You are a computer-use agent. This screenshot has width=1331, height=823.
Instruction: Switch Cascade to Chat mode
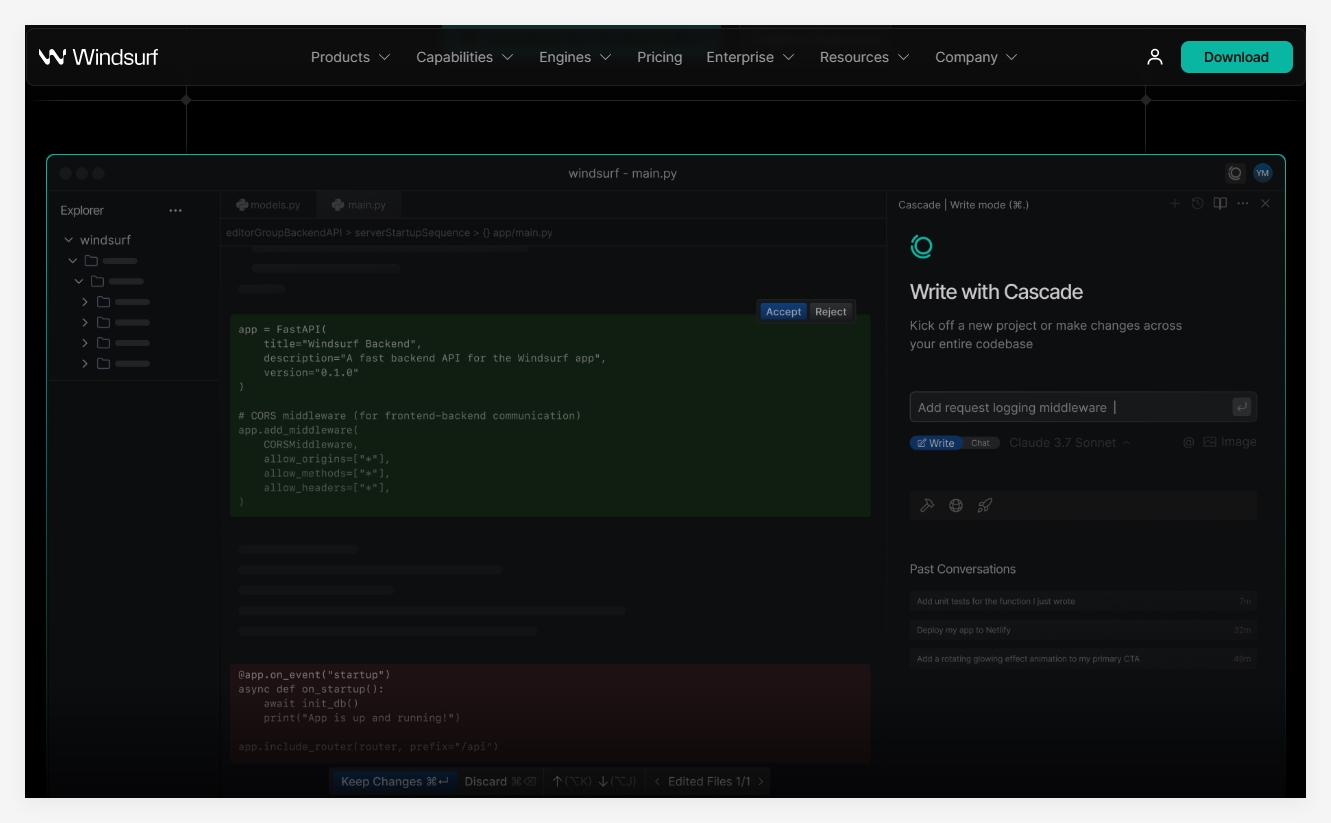point(982,441)
